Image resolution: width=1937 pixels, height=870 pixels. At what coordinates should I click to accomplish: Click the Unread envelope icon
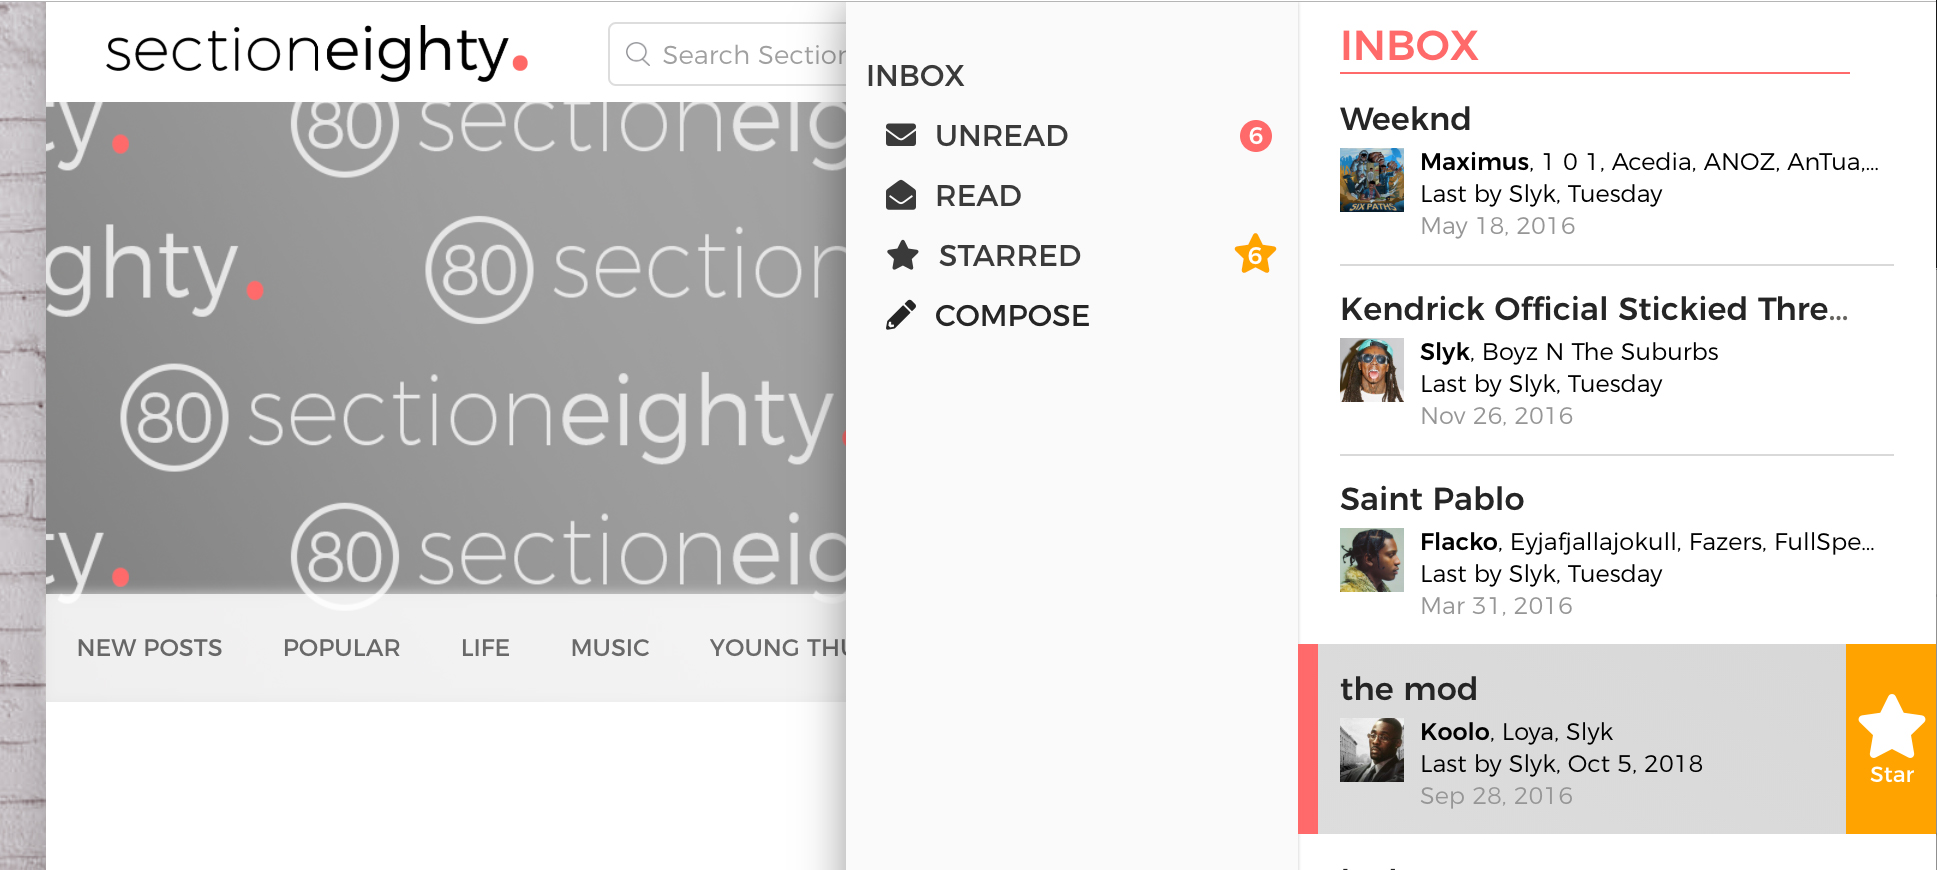[901, 135]
